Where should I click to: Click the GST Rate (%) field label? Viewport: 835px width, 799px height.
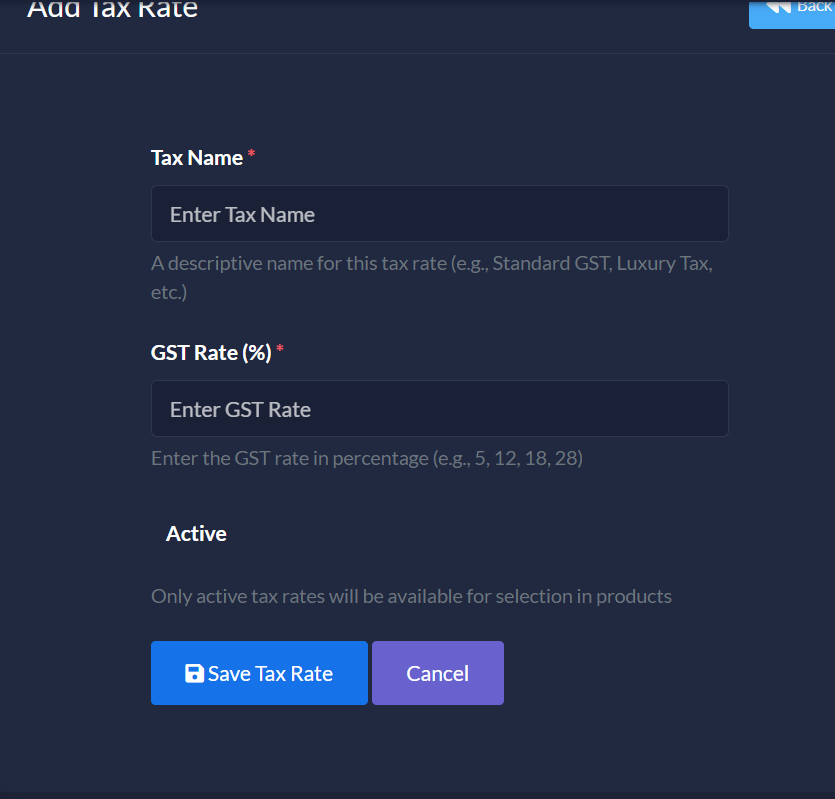click(x=211, y=353)
